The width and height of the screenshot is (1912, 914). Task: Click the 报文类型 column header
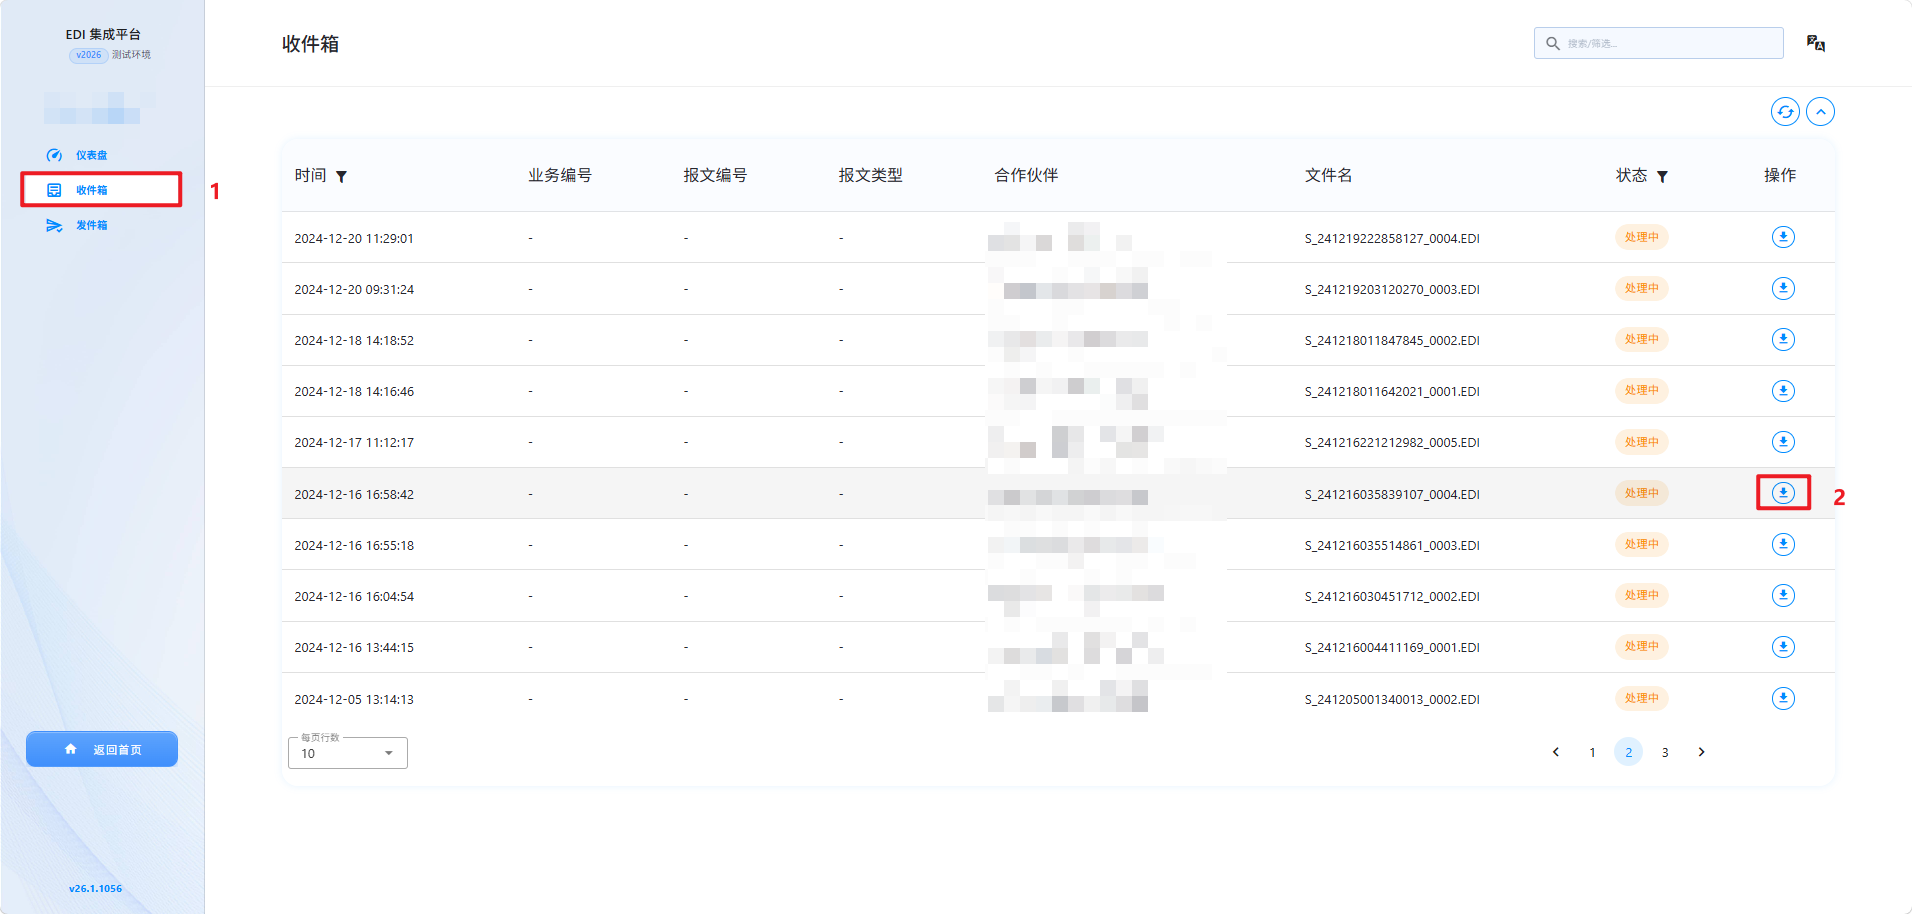870,175
